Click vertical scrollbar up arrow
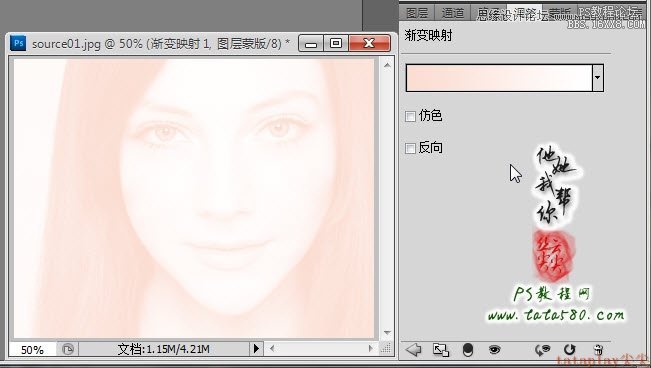Viewport: 651px width, 368px height. tap(387, 66)
